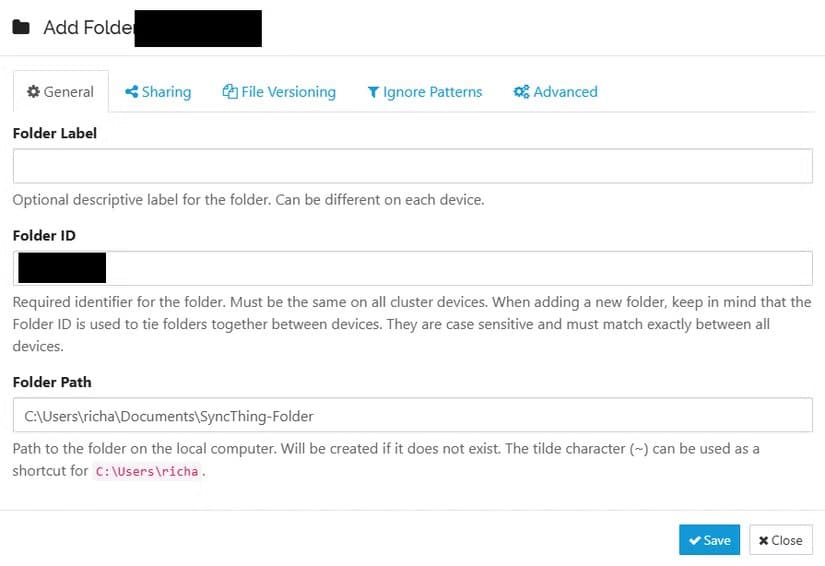This screenshot has height=566, width=825.
Task: Focus the Folder Label text field
Action: point(412,166)
